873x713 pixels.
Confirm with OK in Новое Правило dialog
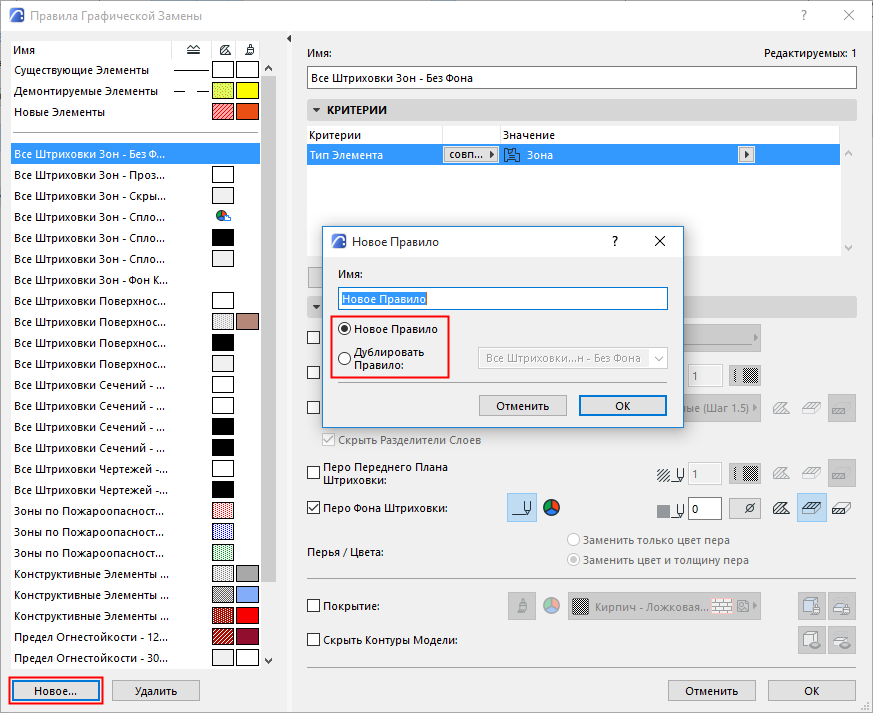tap(622, 406)
